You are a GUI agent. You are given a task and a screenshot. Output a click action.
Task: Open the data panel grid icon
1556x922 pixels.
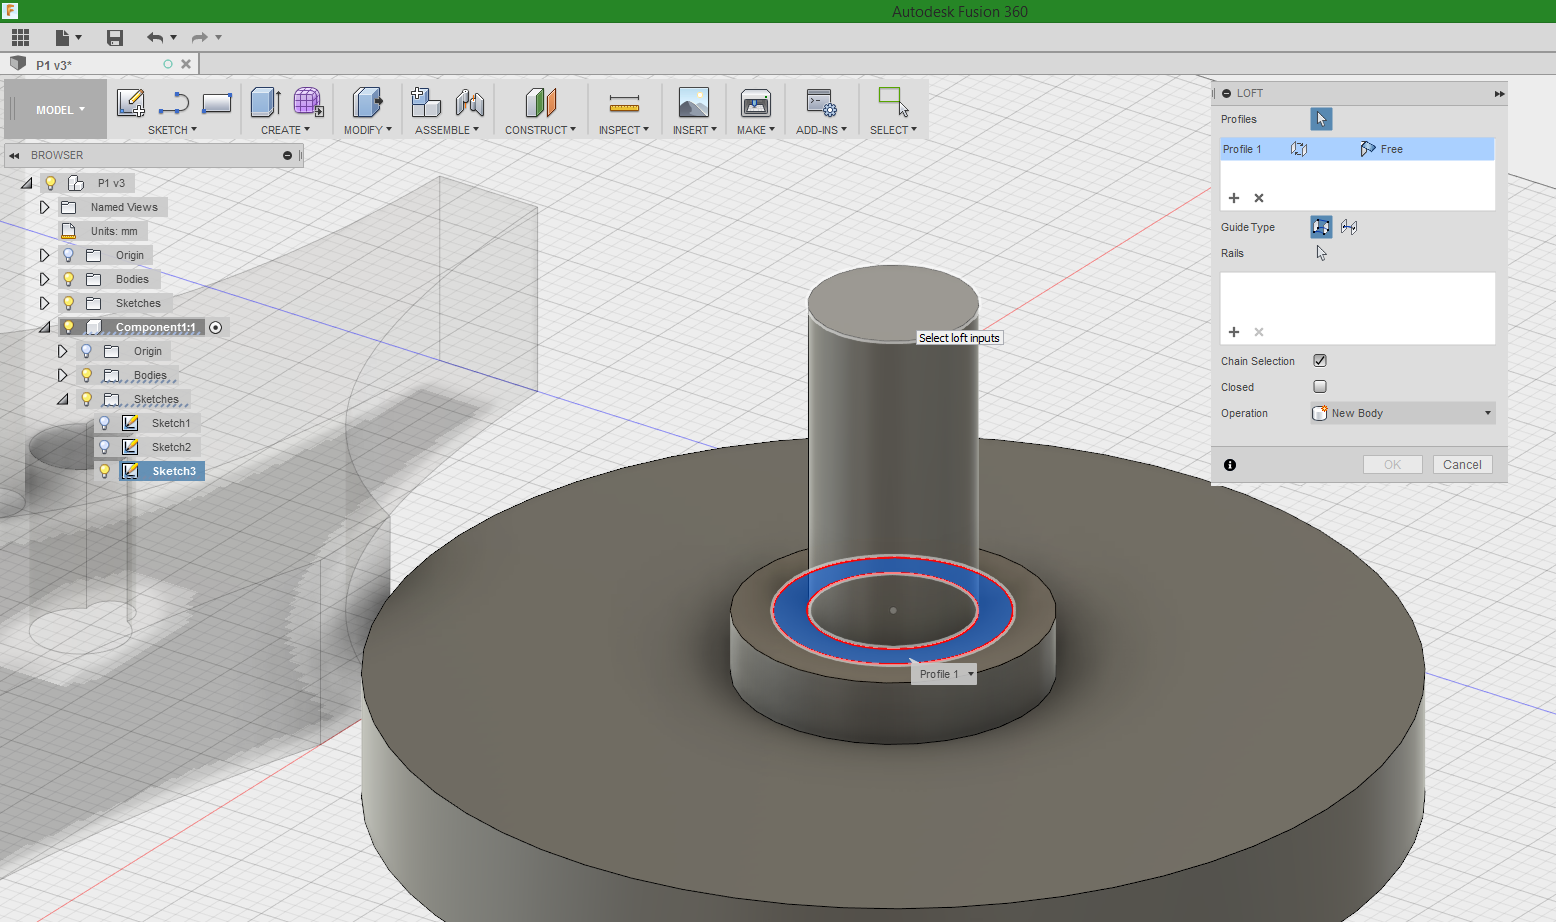click(x=20, y=38)
